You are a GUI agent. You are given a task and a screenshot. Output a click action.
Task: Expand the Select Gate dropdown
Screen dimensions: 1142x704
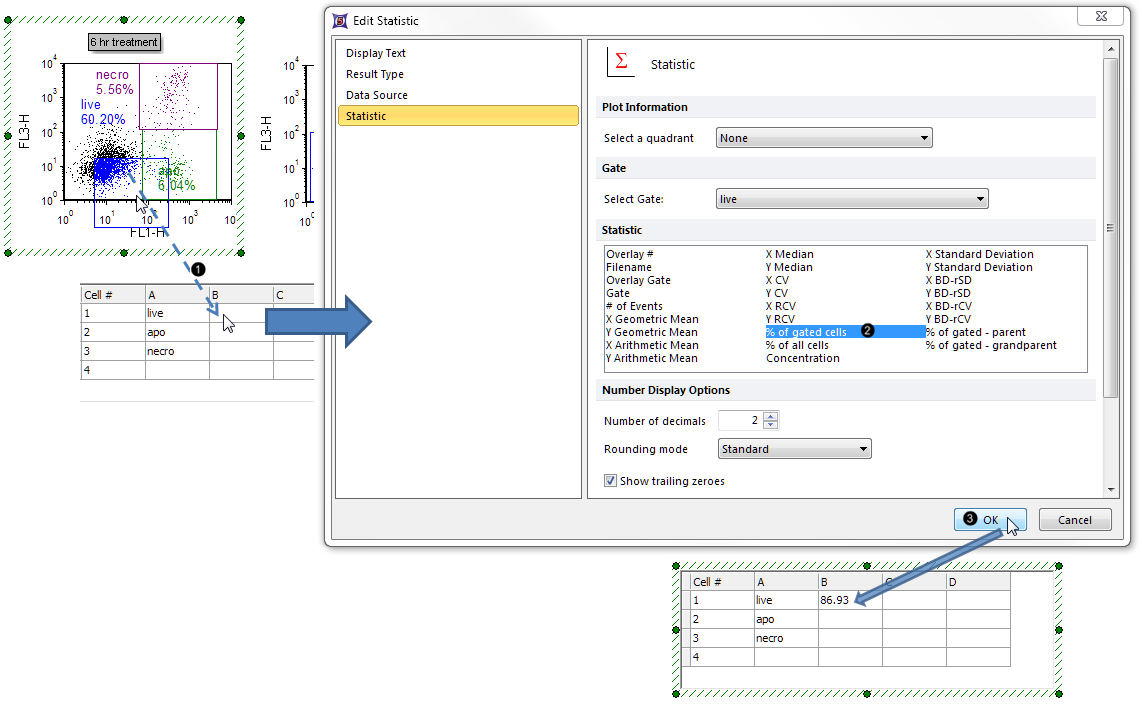click(852, 199)
